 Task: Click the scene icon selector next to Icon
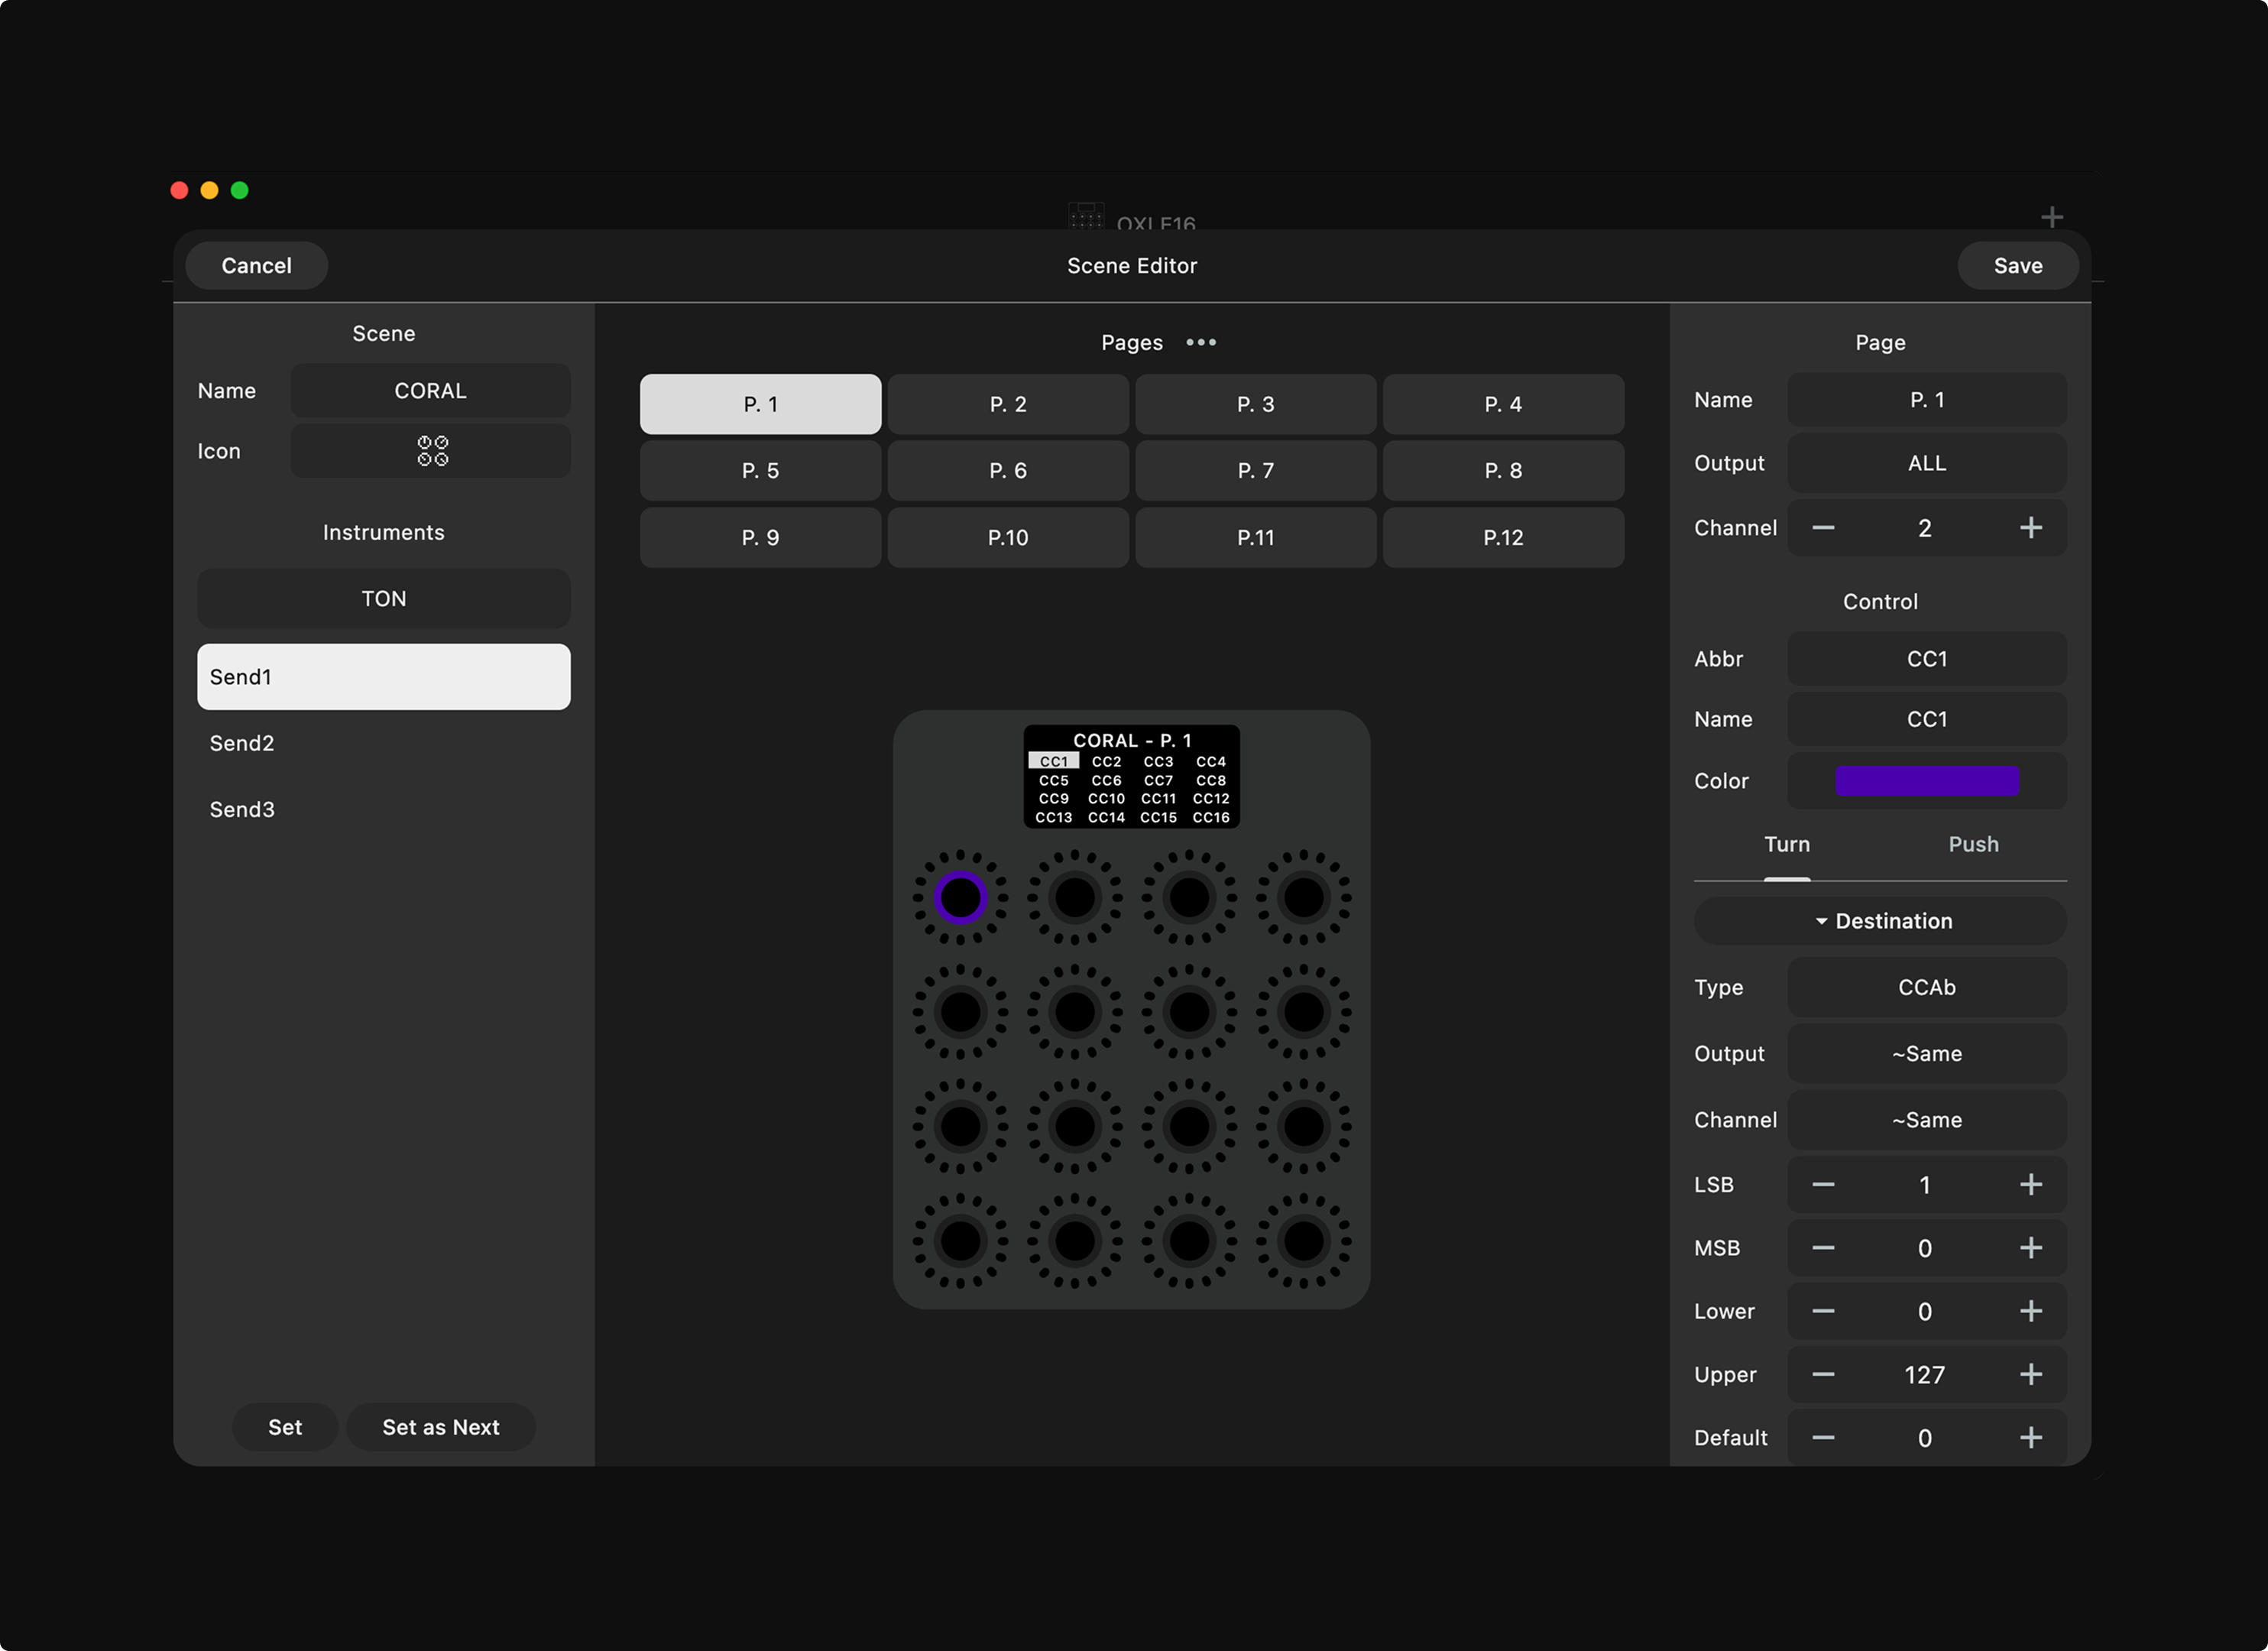[430, 451]
